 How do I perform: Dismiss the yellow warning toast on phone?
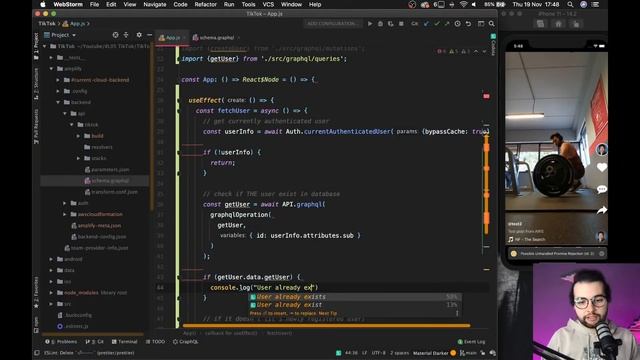[602, 253]
